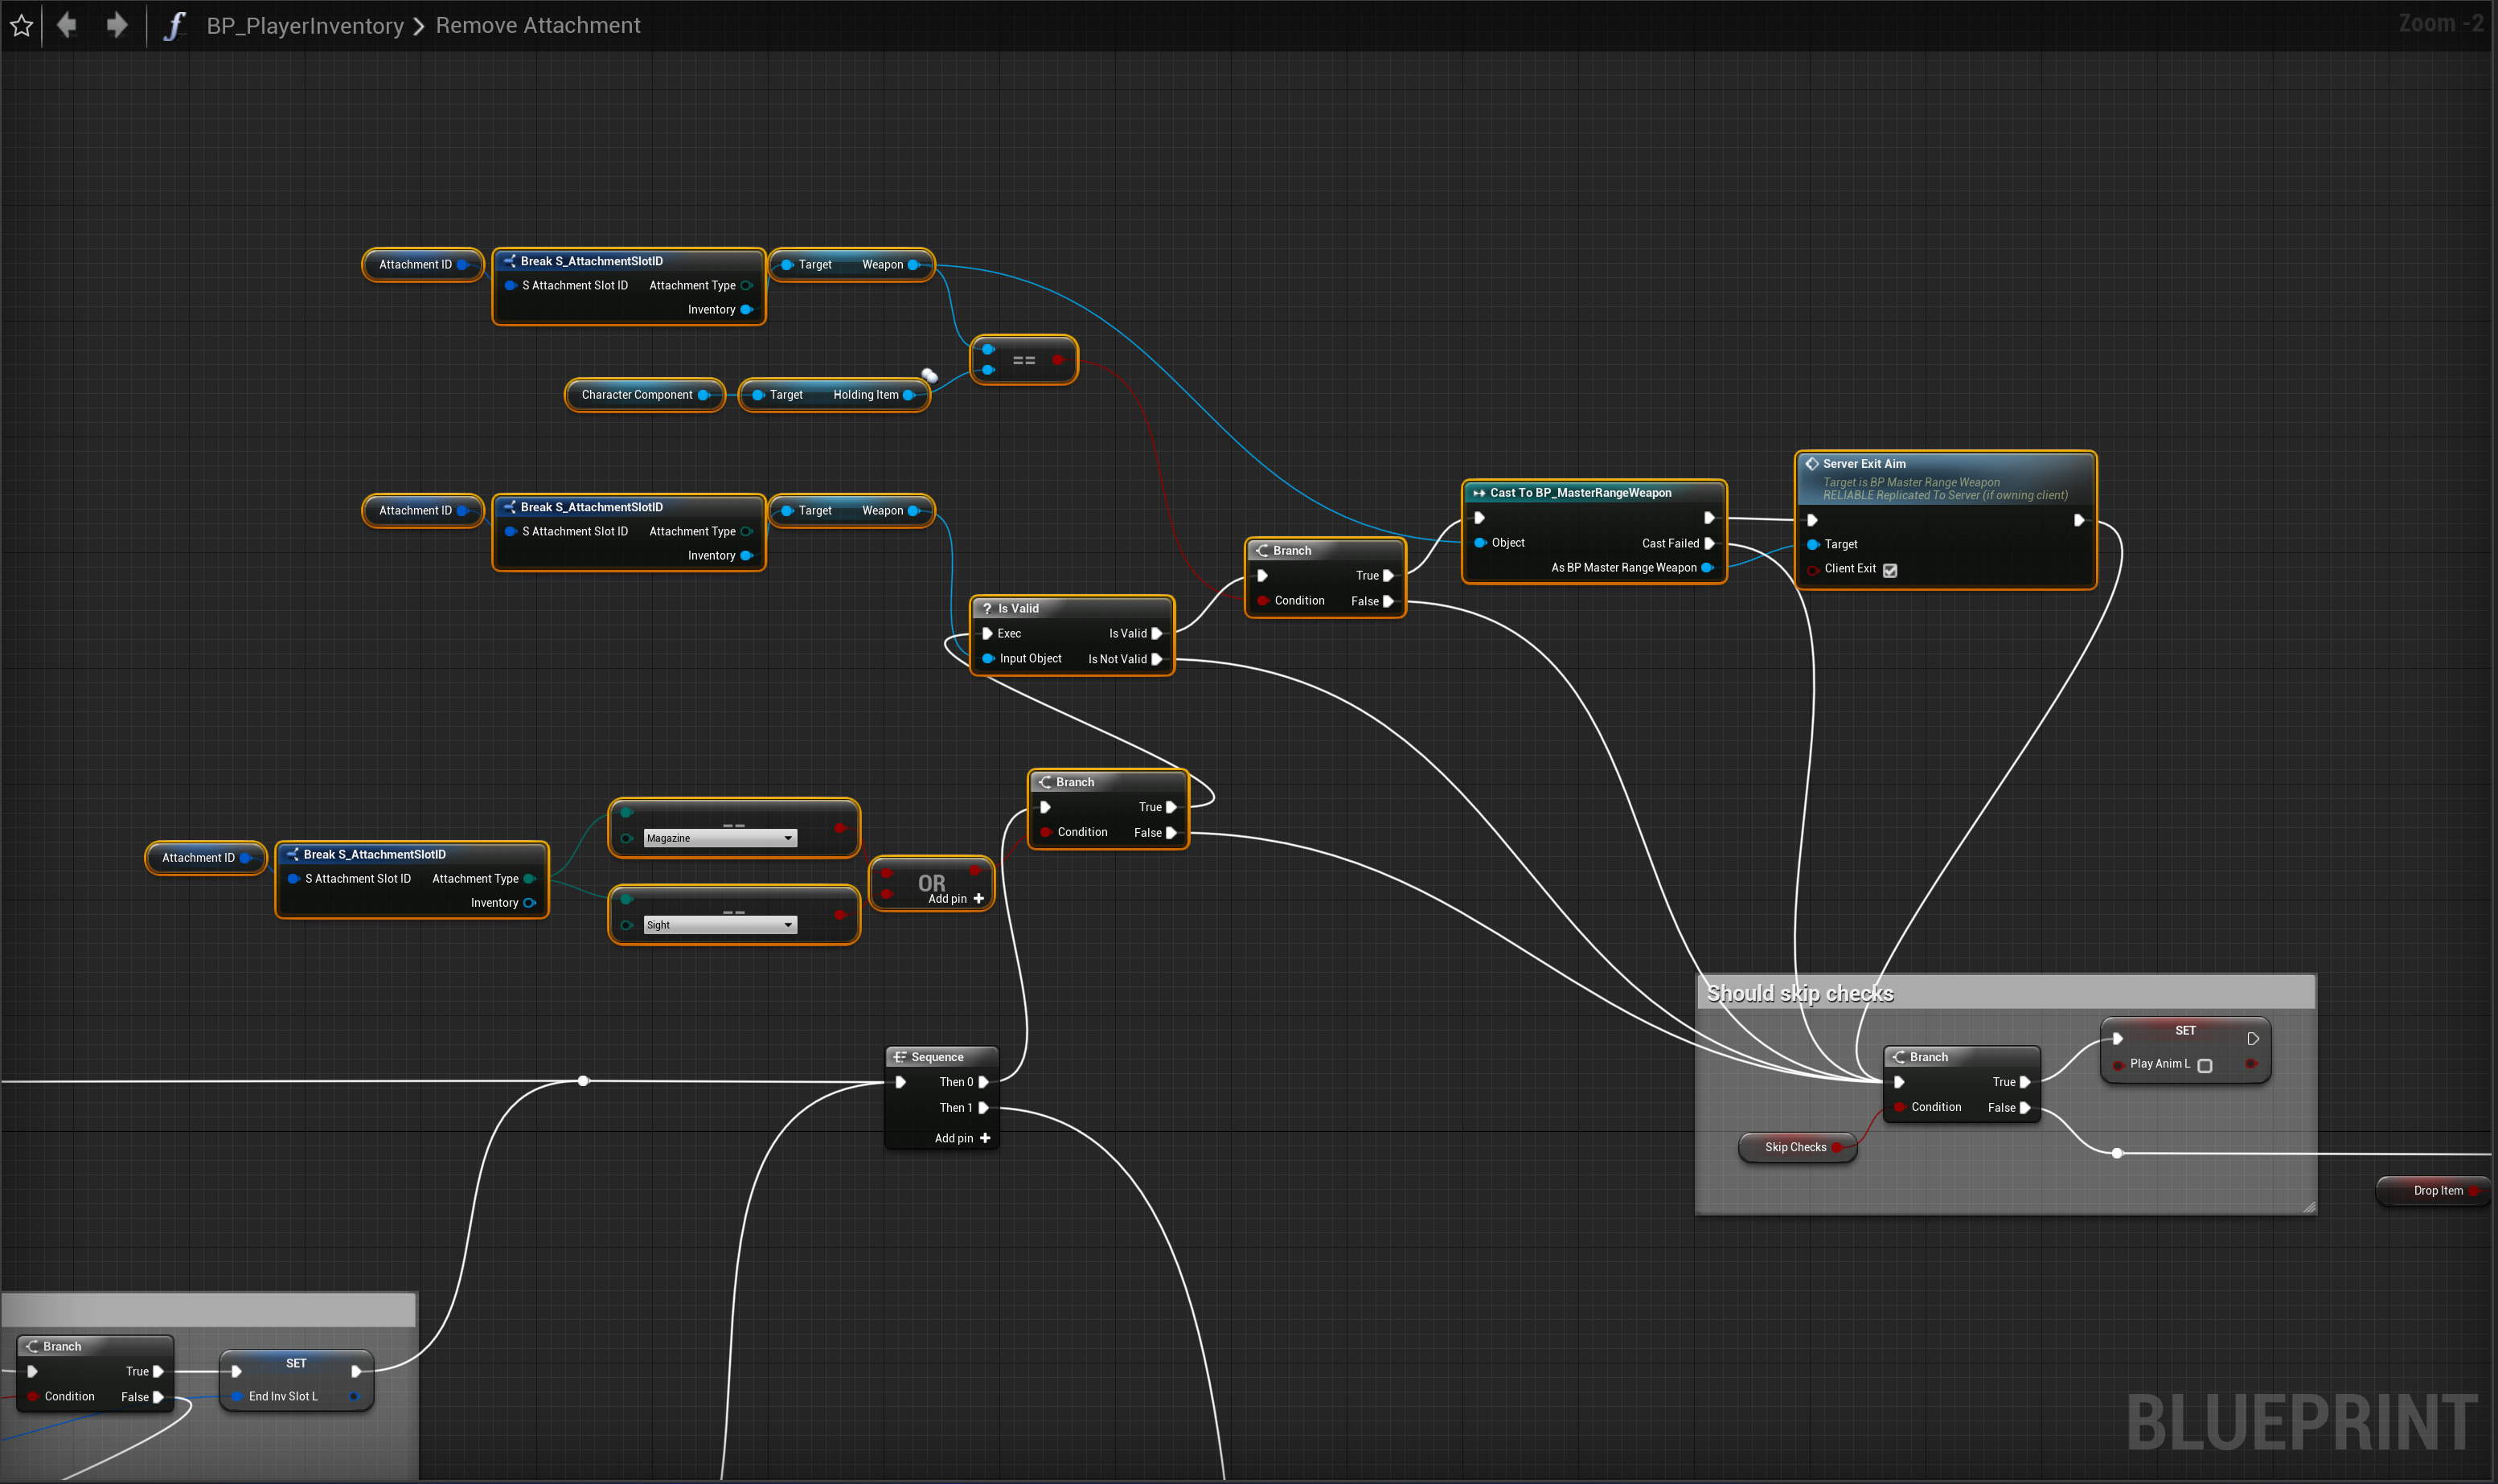Click the OR node bottom input pin
The height and width of the screenshot is (1484, 2498).
point(887,893)
